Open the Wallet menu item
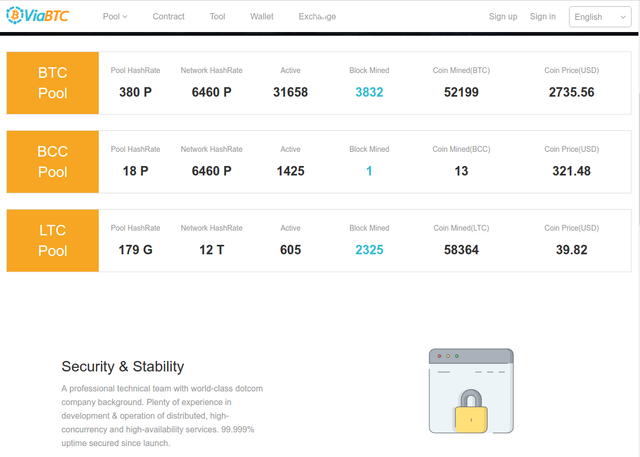Image resolution: width=640 pixels, height=457 pixels. (262, 17)
